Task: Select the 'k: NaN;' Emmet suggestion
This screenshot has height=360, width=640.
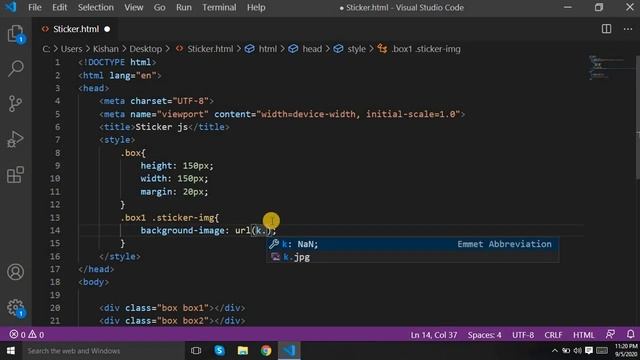Action: click(413, 244)
